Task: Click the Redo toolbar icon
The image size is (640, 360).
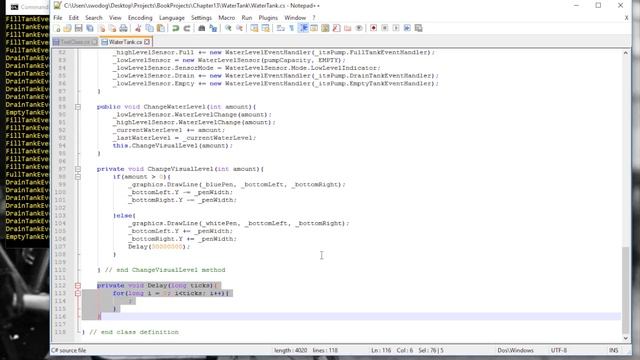Action: coord(187,28)
